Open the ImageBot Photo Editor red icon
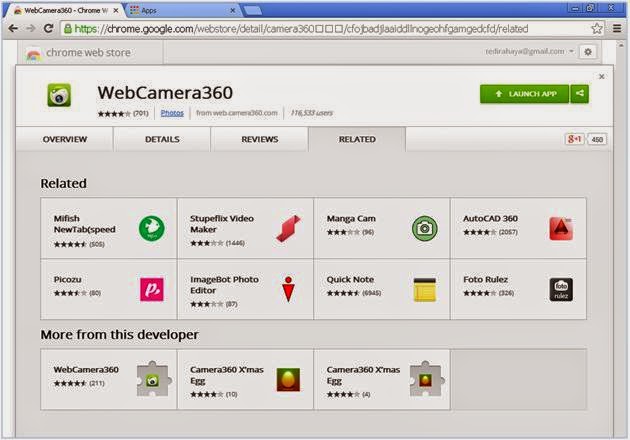 click(288, 289)
